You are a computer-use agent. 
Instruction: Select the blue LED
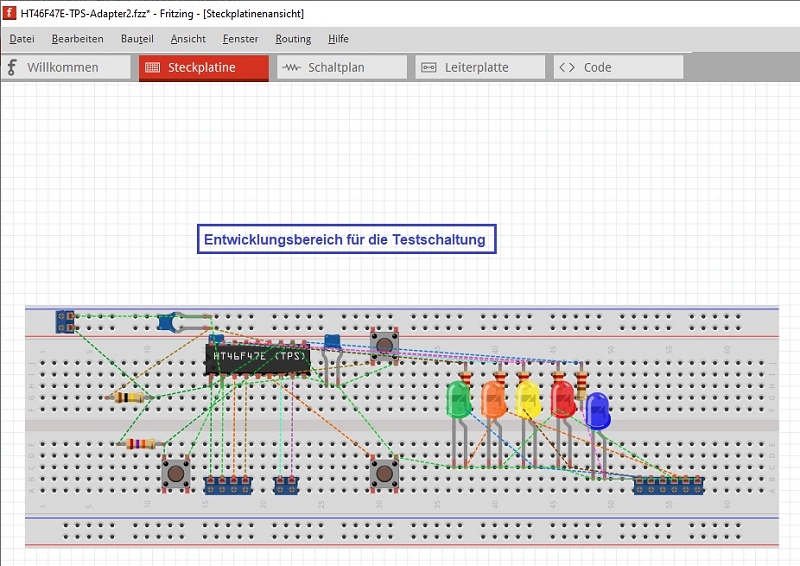(597, 411)
